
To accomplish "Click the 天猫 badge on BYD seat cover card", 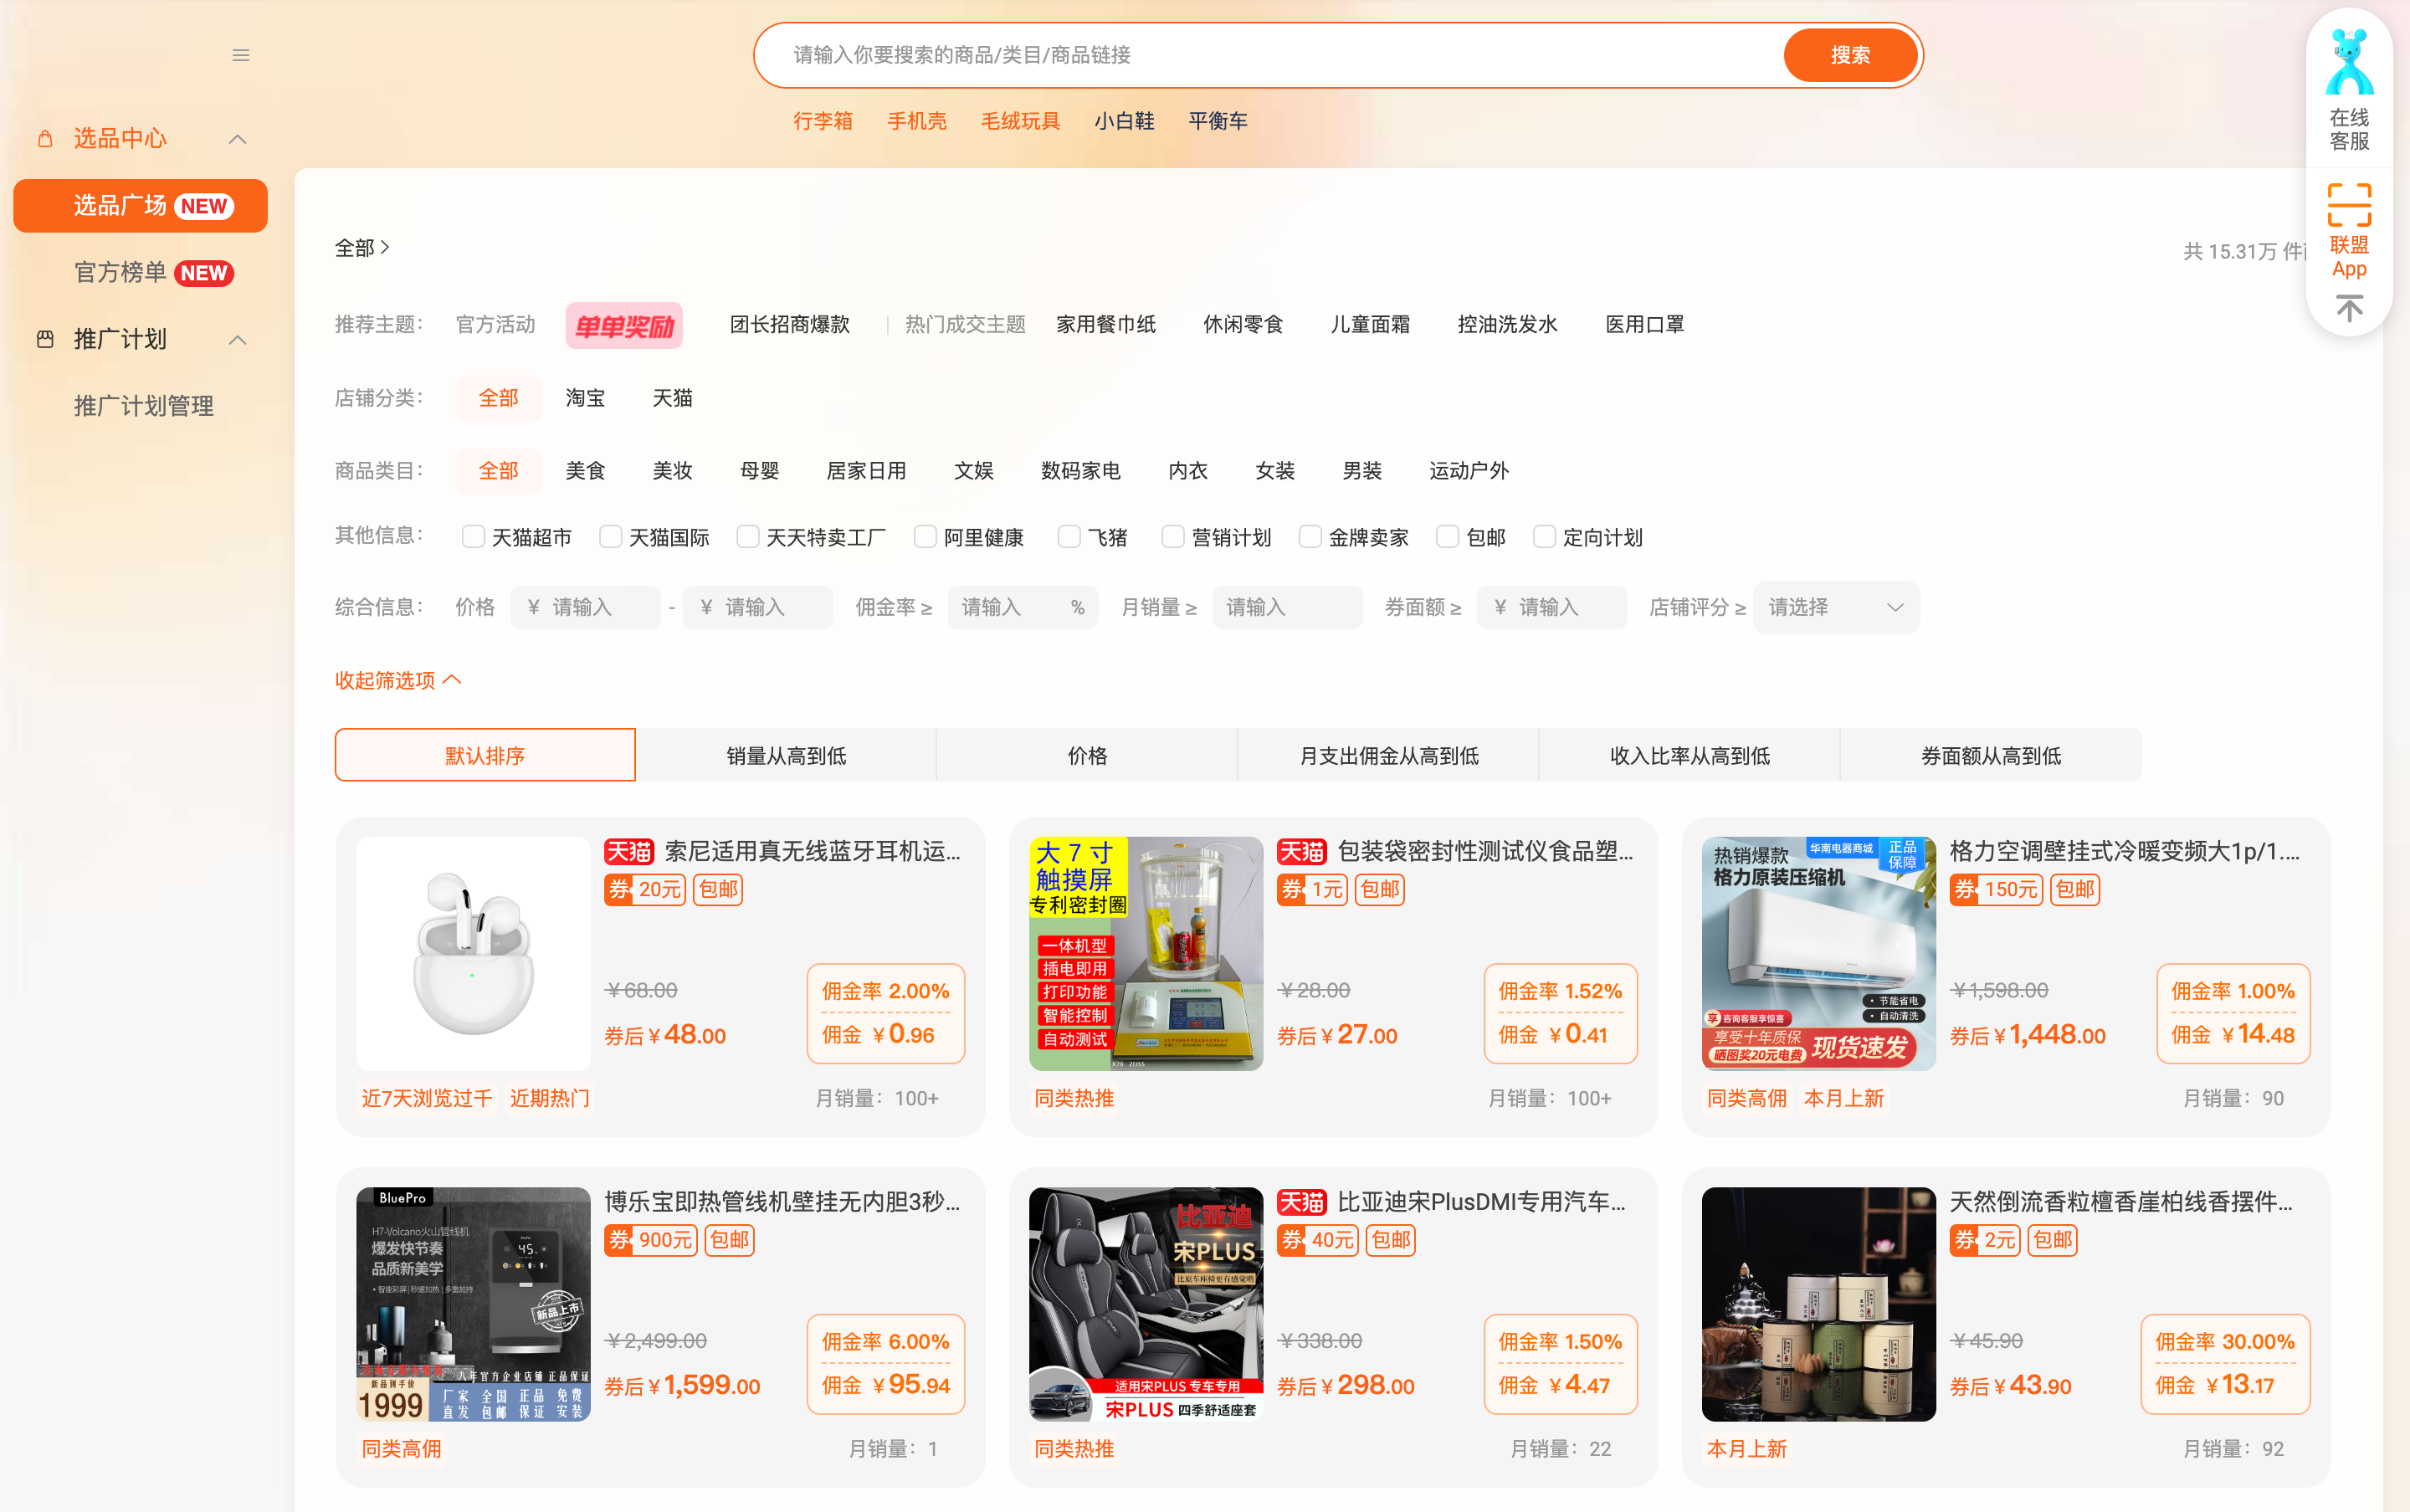I will 1301,1202.
